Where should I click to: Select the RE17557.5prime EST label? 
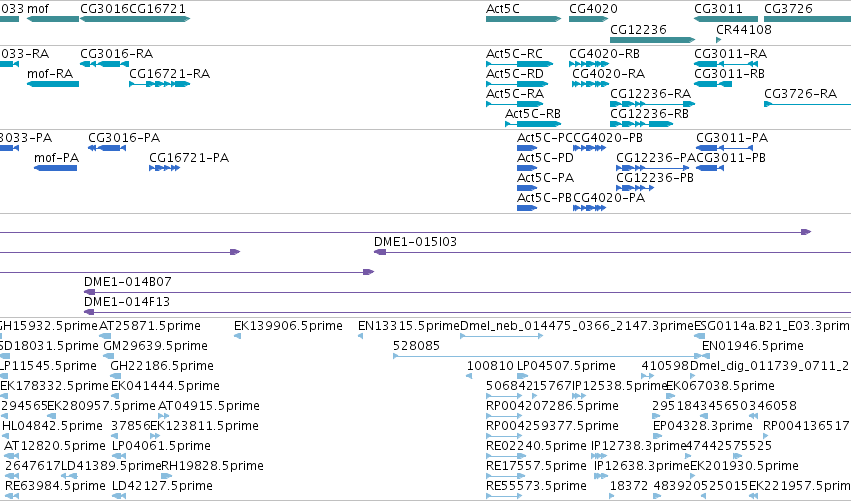point(536,466)
